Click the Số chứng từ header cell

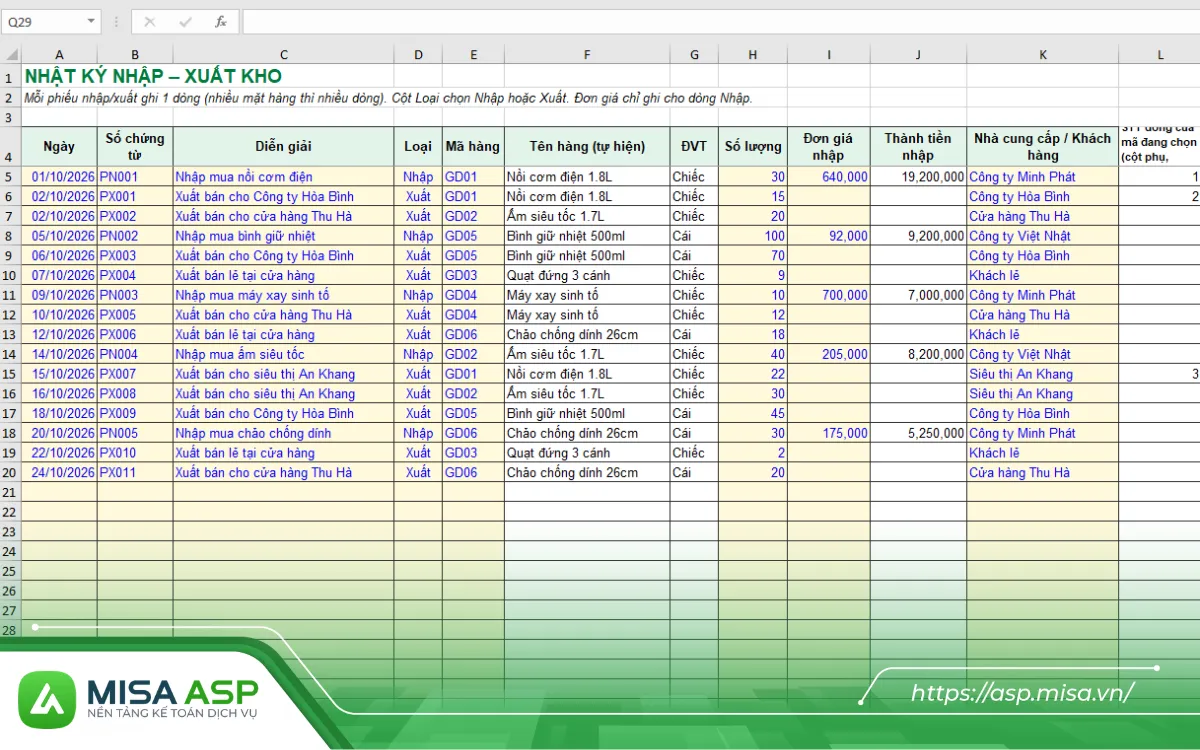click(x=135, y=147)
